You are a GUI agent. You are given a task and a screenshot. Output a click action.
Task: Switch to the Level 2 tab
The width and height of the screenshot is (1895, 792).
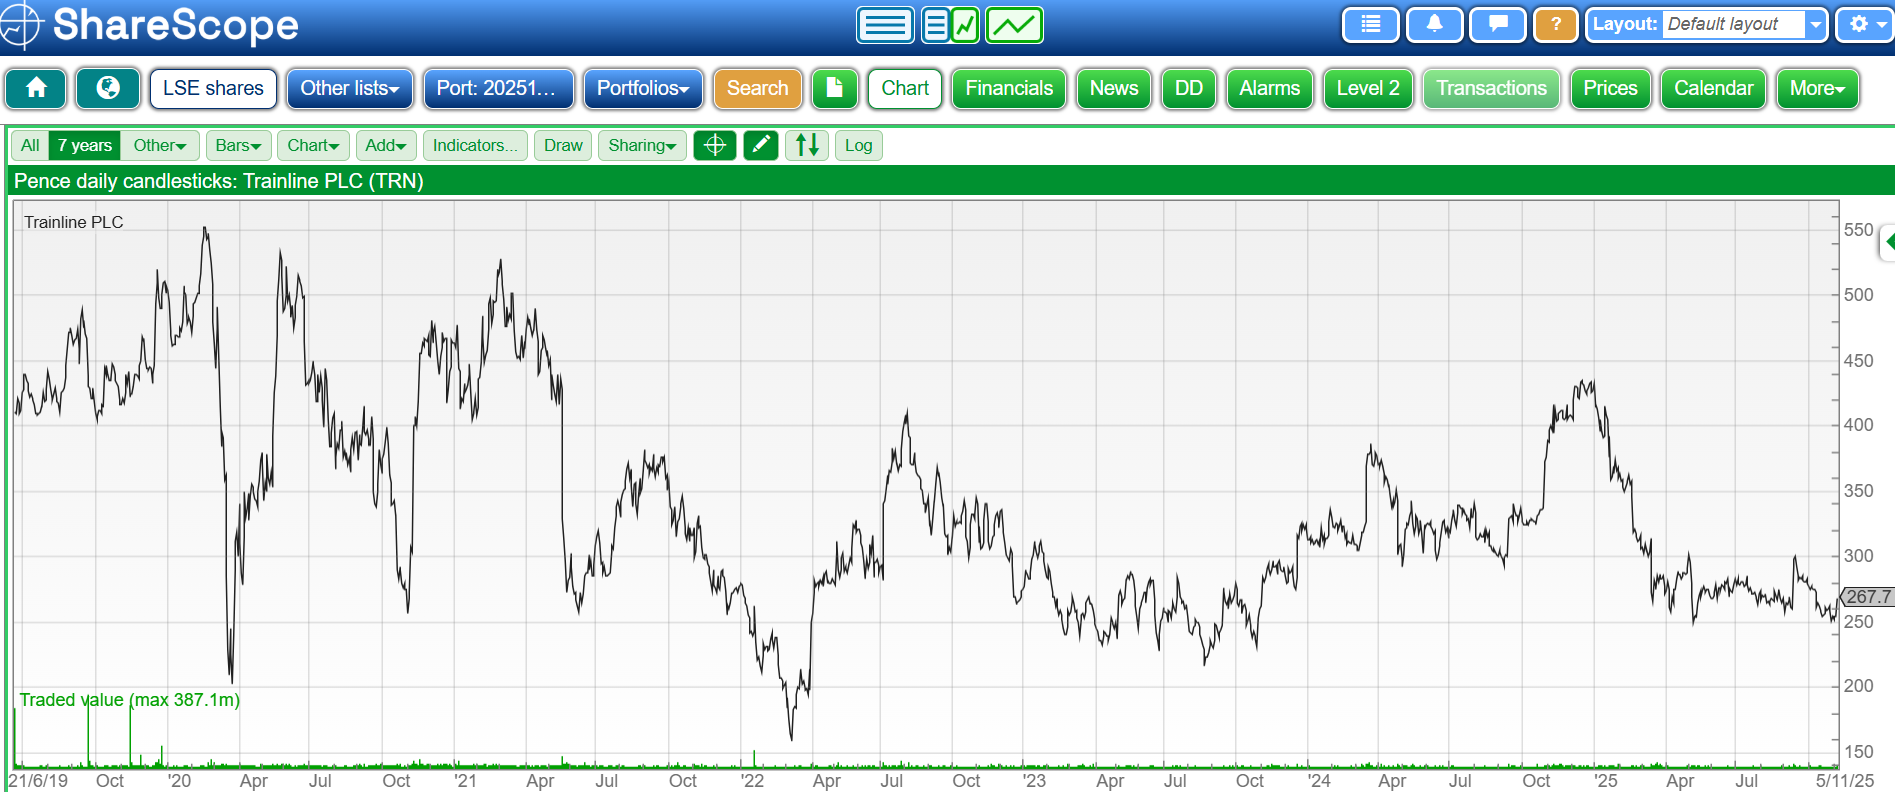click(1368, 88)
